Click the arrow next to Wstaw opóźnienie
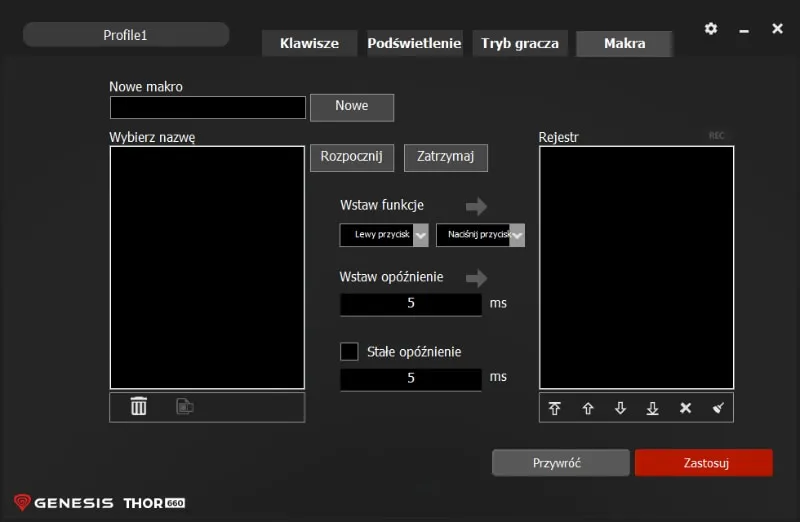The width and height of the screenshot is (800, 522). pyautogui.click(x=476, y=277)
